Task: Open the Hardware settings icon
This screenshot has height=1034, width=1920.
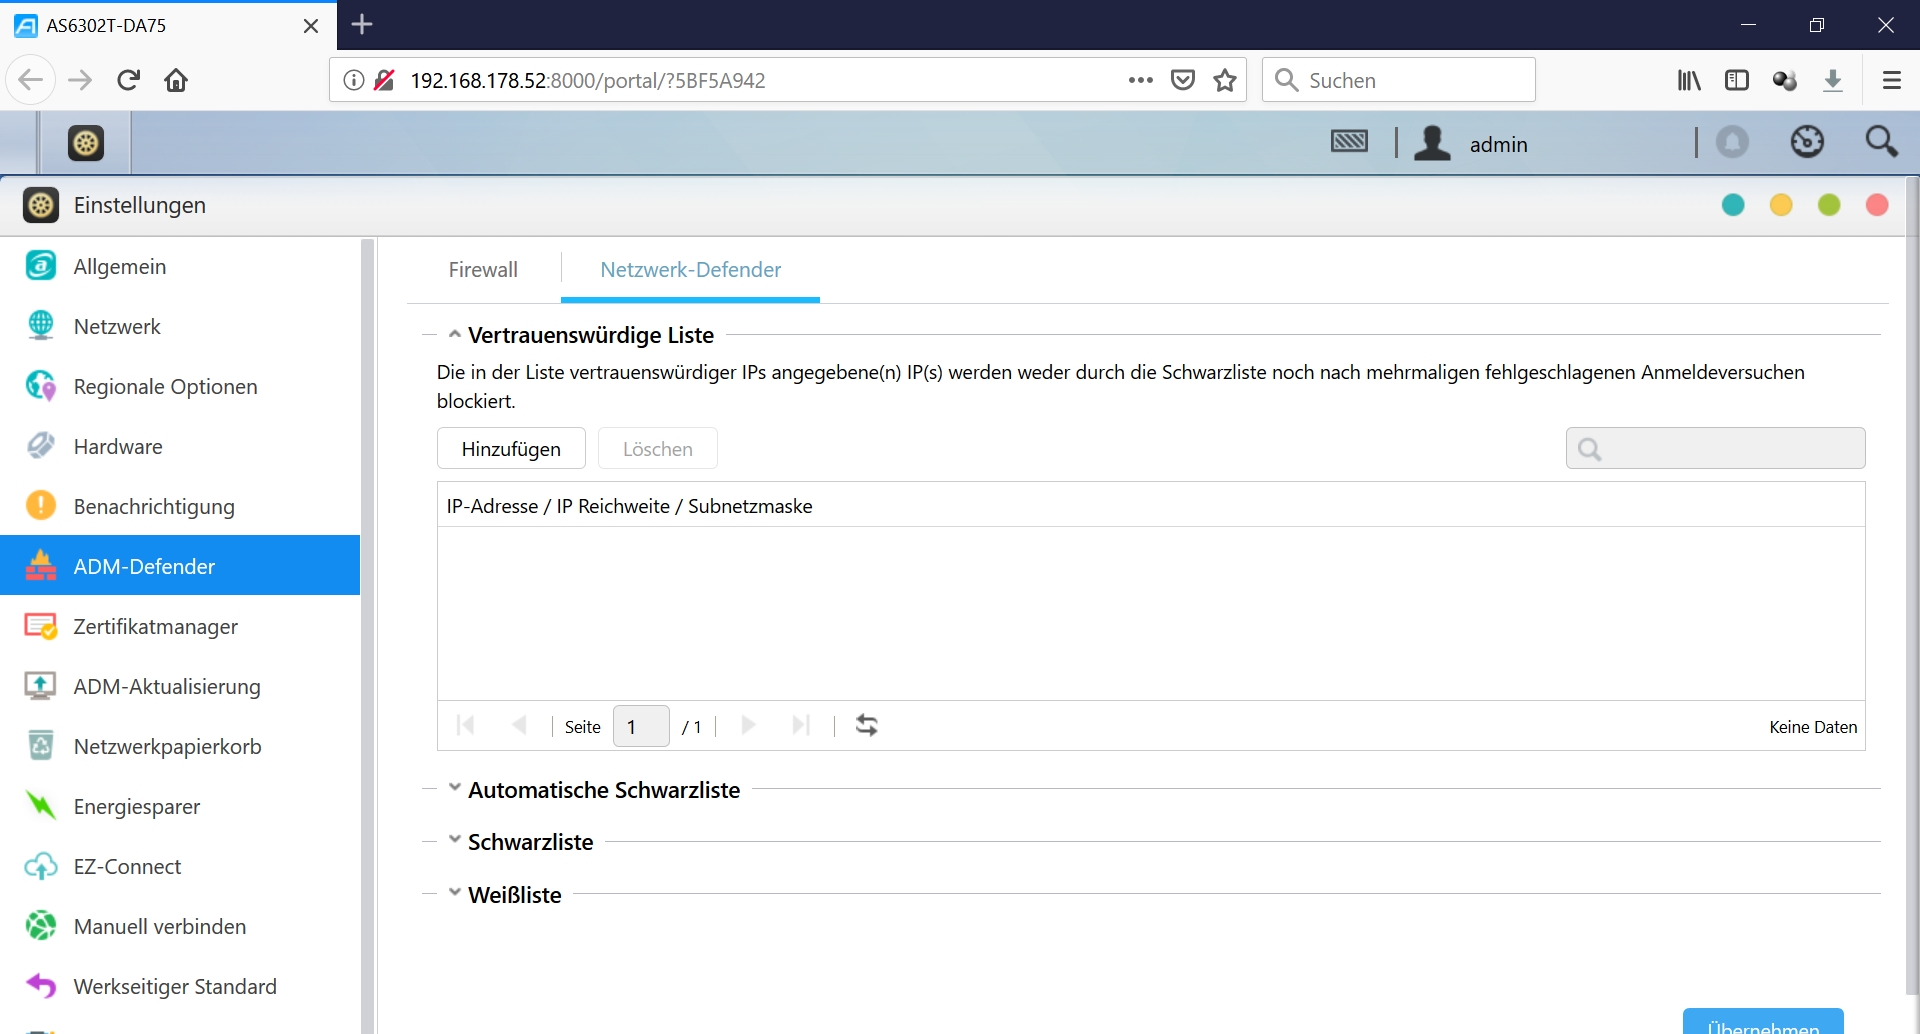Action: coord(41,446)
